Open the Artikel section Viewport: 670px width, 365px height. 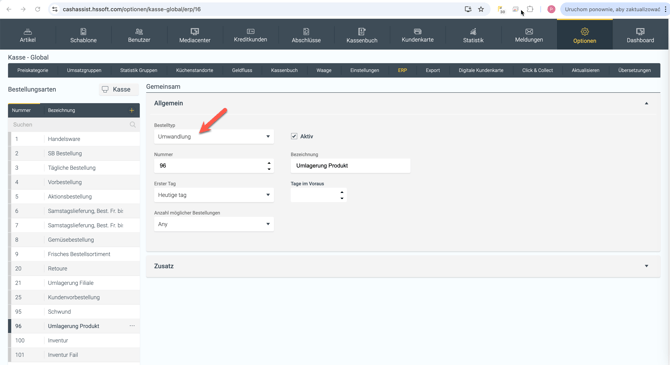click(28, 35)
